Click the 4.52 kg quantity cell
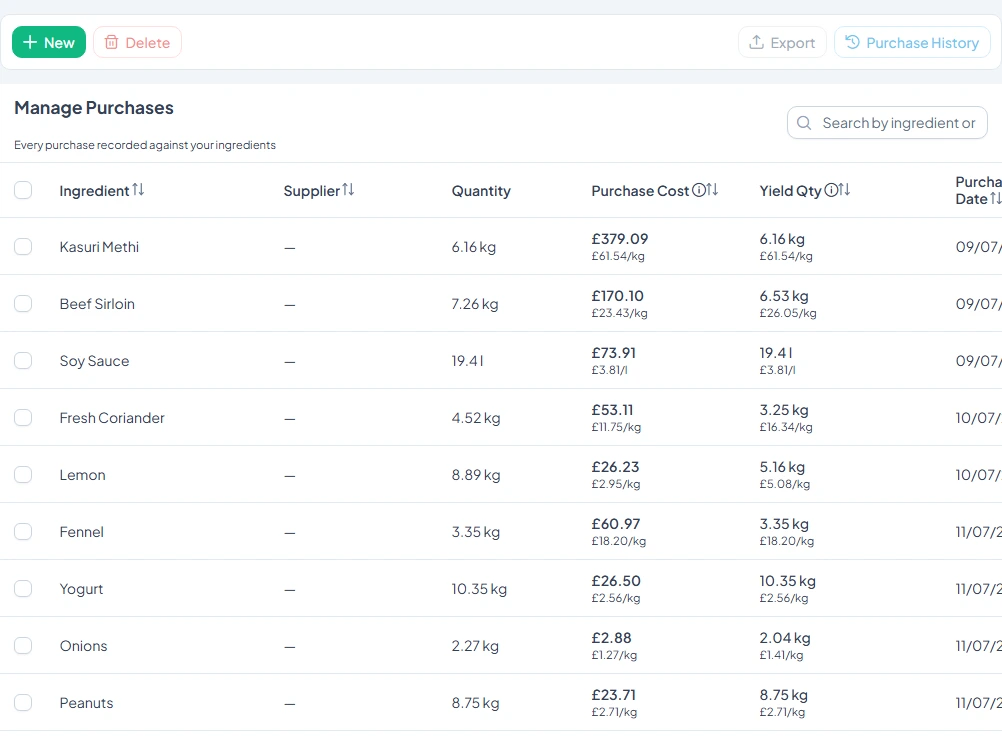The width and height of the screenshot is (1002, 740). (x=476, y=417)
